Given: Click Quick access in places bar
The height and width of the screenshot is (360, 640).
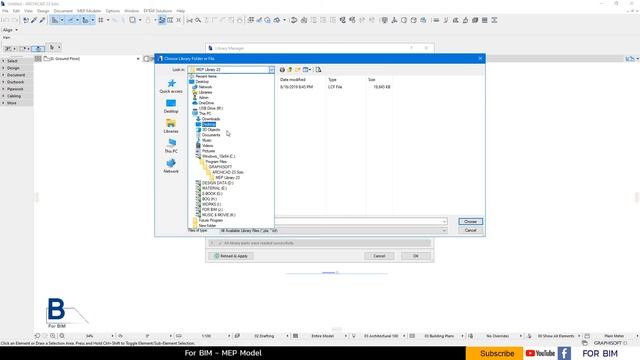Looking at the screenshot, I should click(x=171, y=87).
